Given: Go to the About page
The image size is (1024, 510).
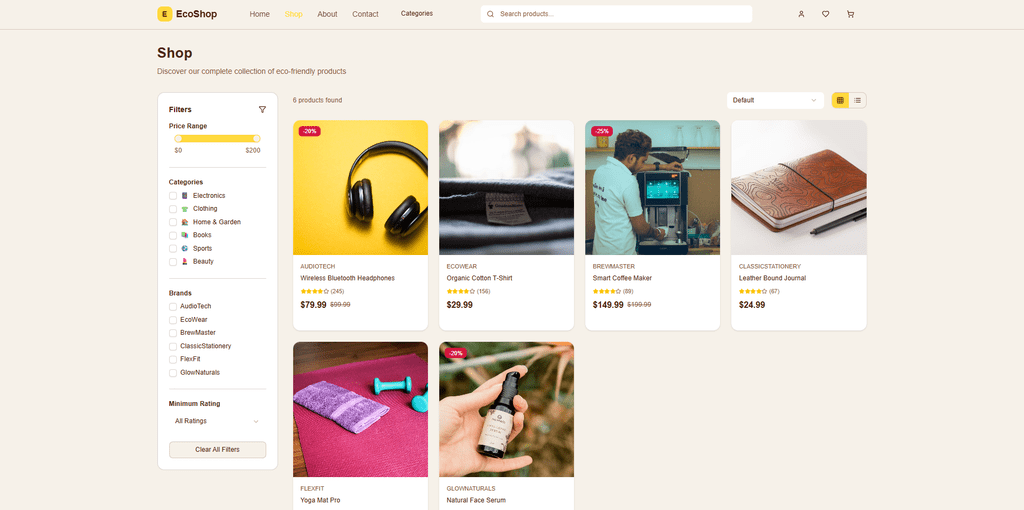Looking at the screenshot, I should pos(327,14).
